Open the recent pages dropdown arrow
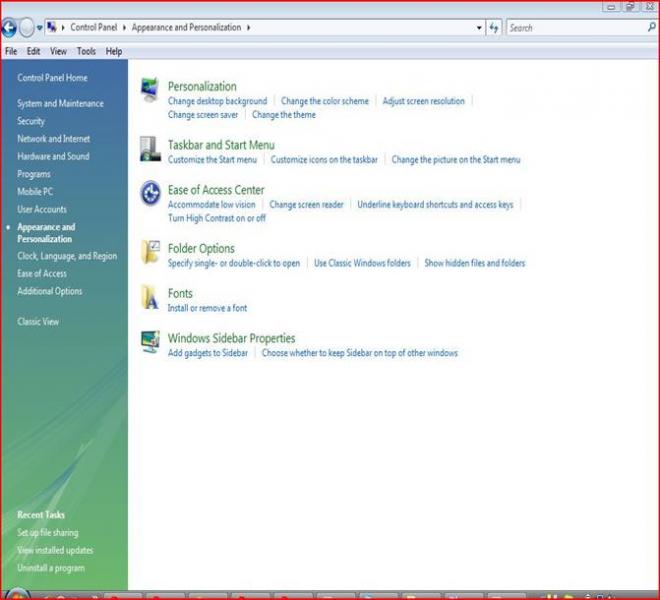 (39, 28)
